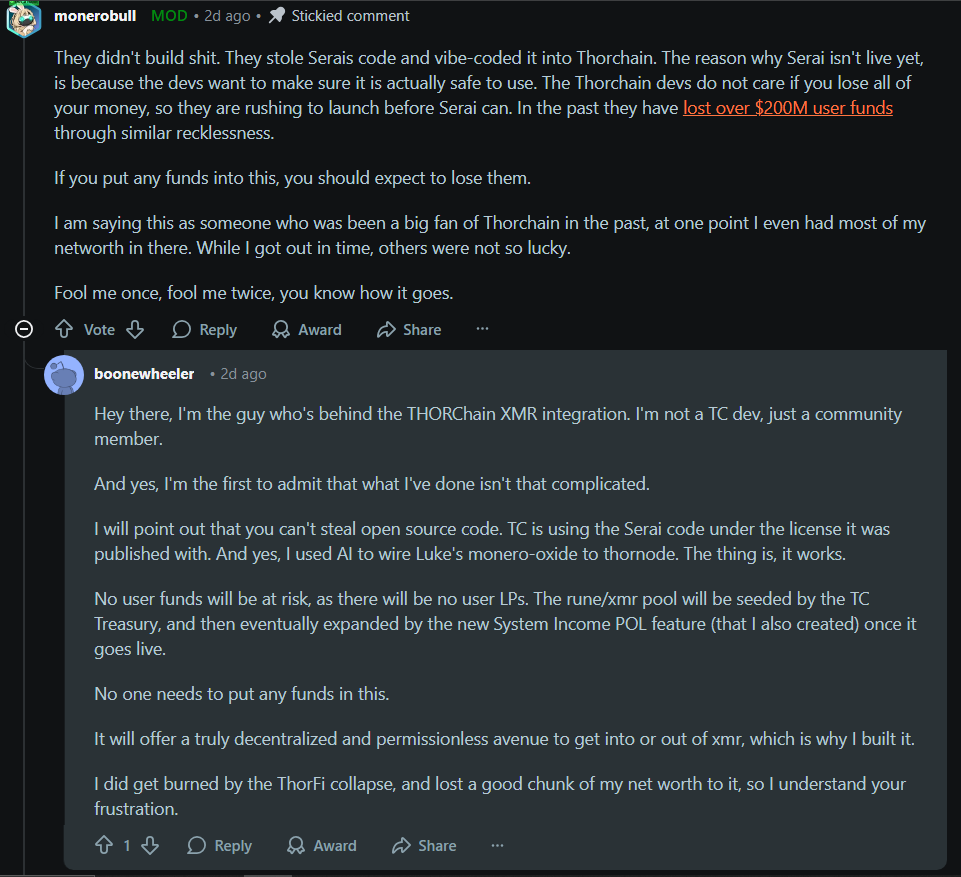961x877 pixels.
Task: Give an award to monerobull's comment
Action: (306, 329)
